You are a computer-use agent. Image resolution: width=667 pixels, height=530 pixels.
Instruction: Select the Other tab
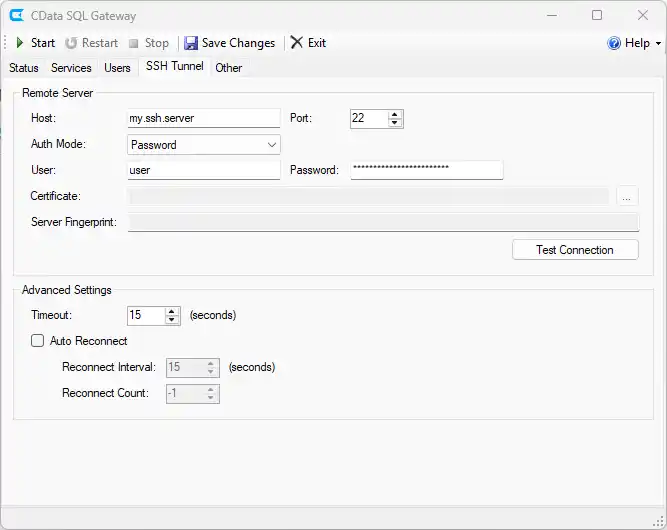click(229, 68)
